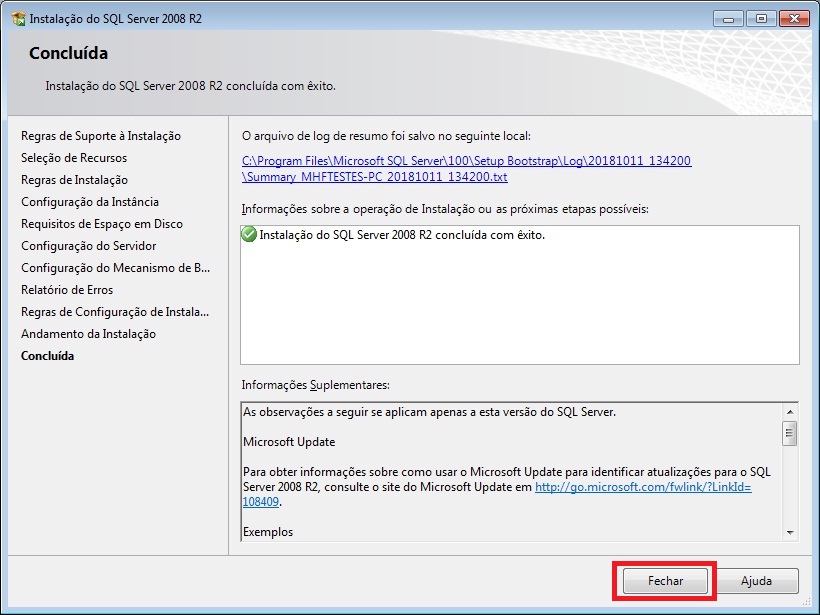Click the Microsoft Update heading text
Screen dimensions: 820x615
coord(289,442)
